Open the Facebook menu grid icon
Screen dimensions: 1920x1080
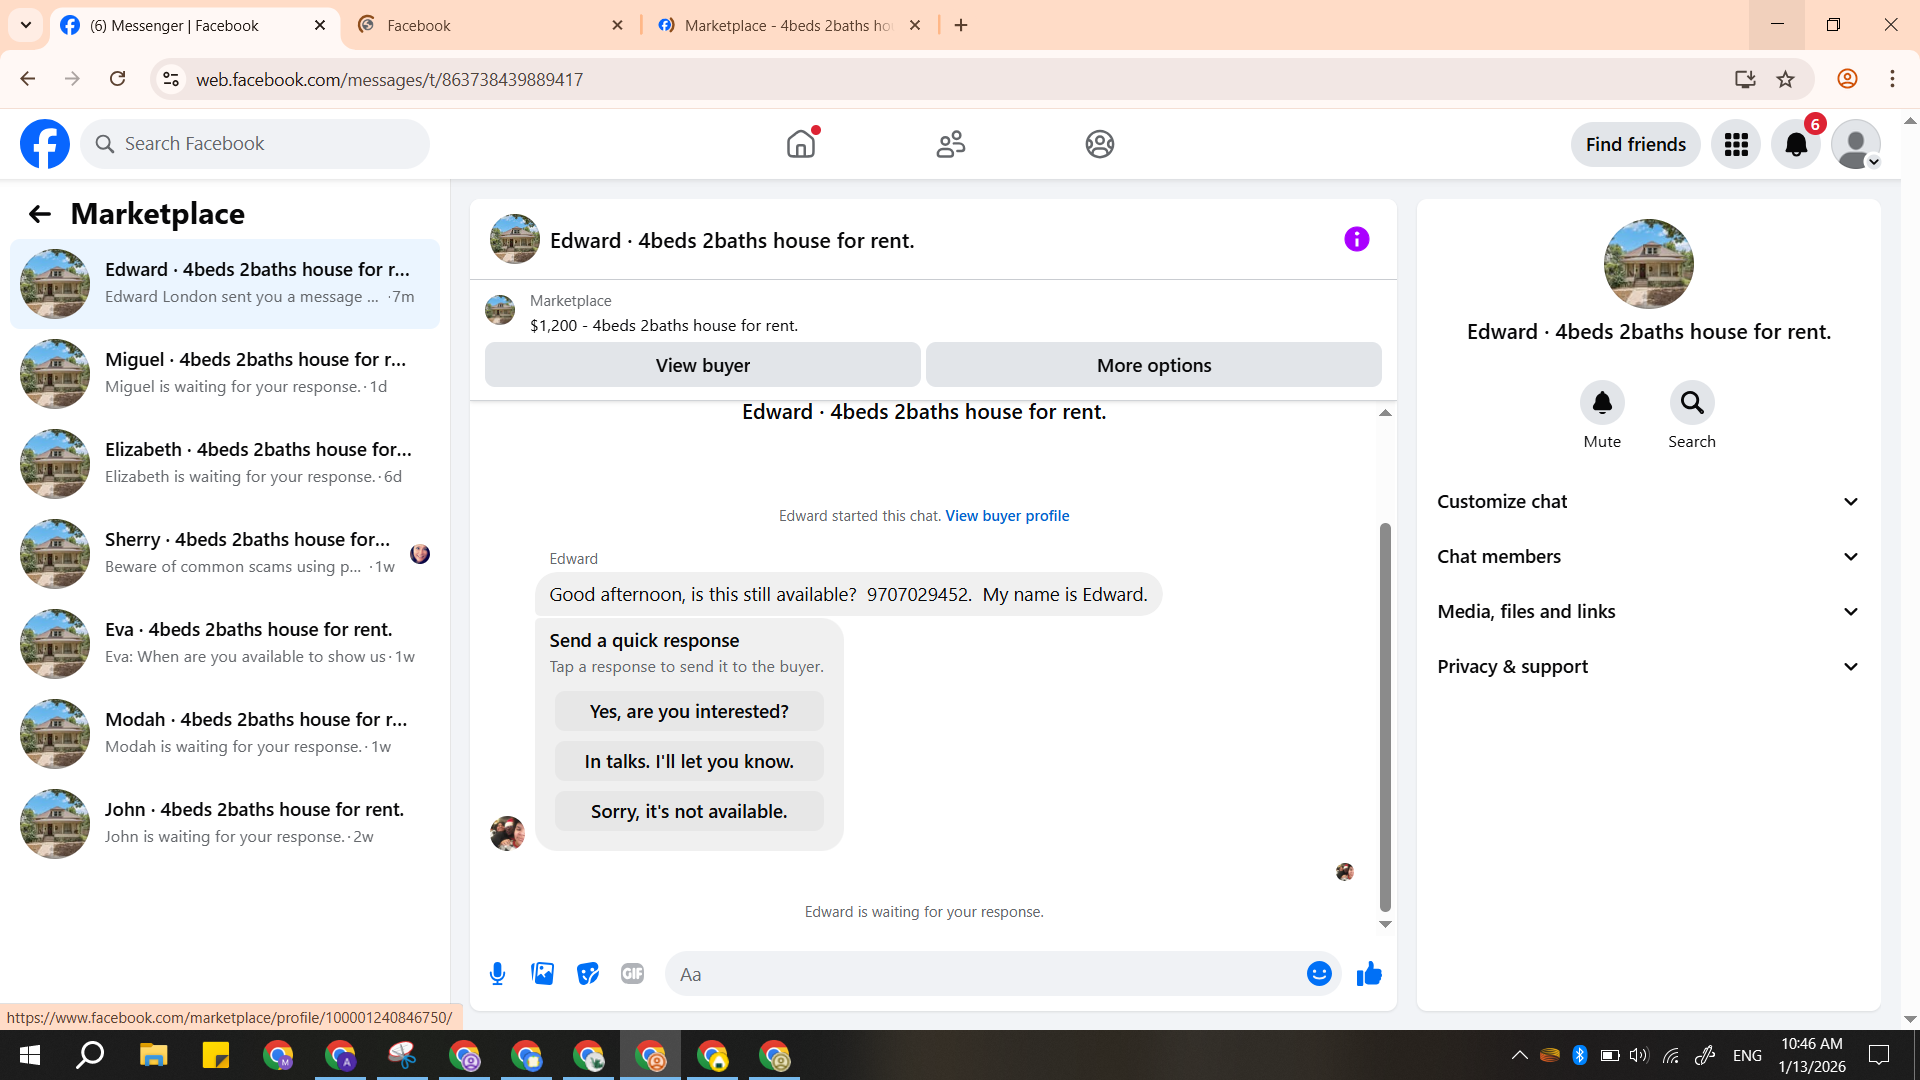tap(1736, 145)
